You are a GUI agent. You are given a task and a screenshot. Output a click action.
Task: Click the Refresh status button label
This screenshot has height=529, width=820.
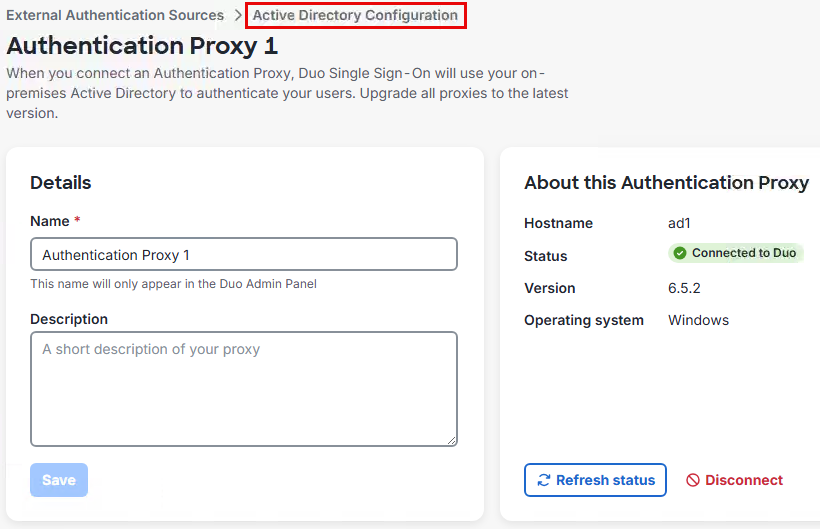pyautogui.click(x=605, y=480)
